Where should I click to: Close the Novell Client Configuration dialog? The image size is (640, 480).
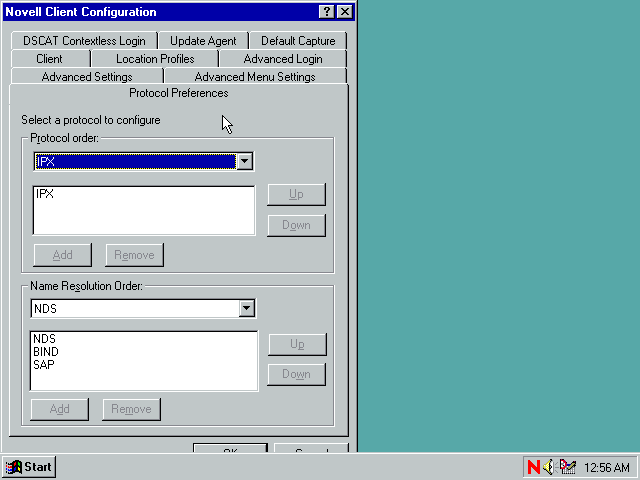[344, 12]
